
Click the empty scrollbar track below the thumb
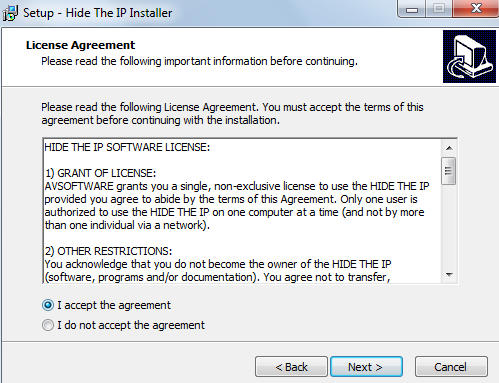tap(449, 226)
